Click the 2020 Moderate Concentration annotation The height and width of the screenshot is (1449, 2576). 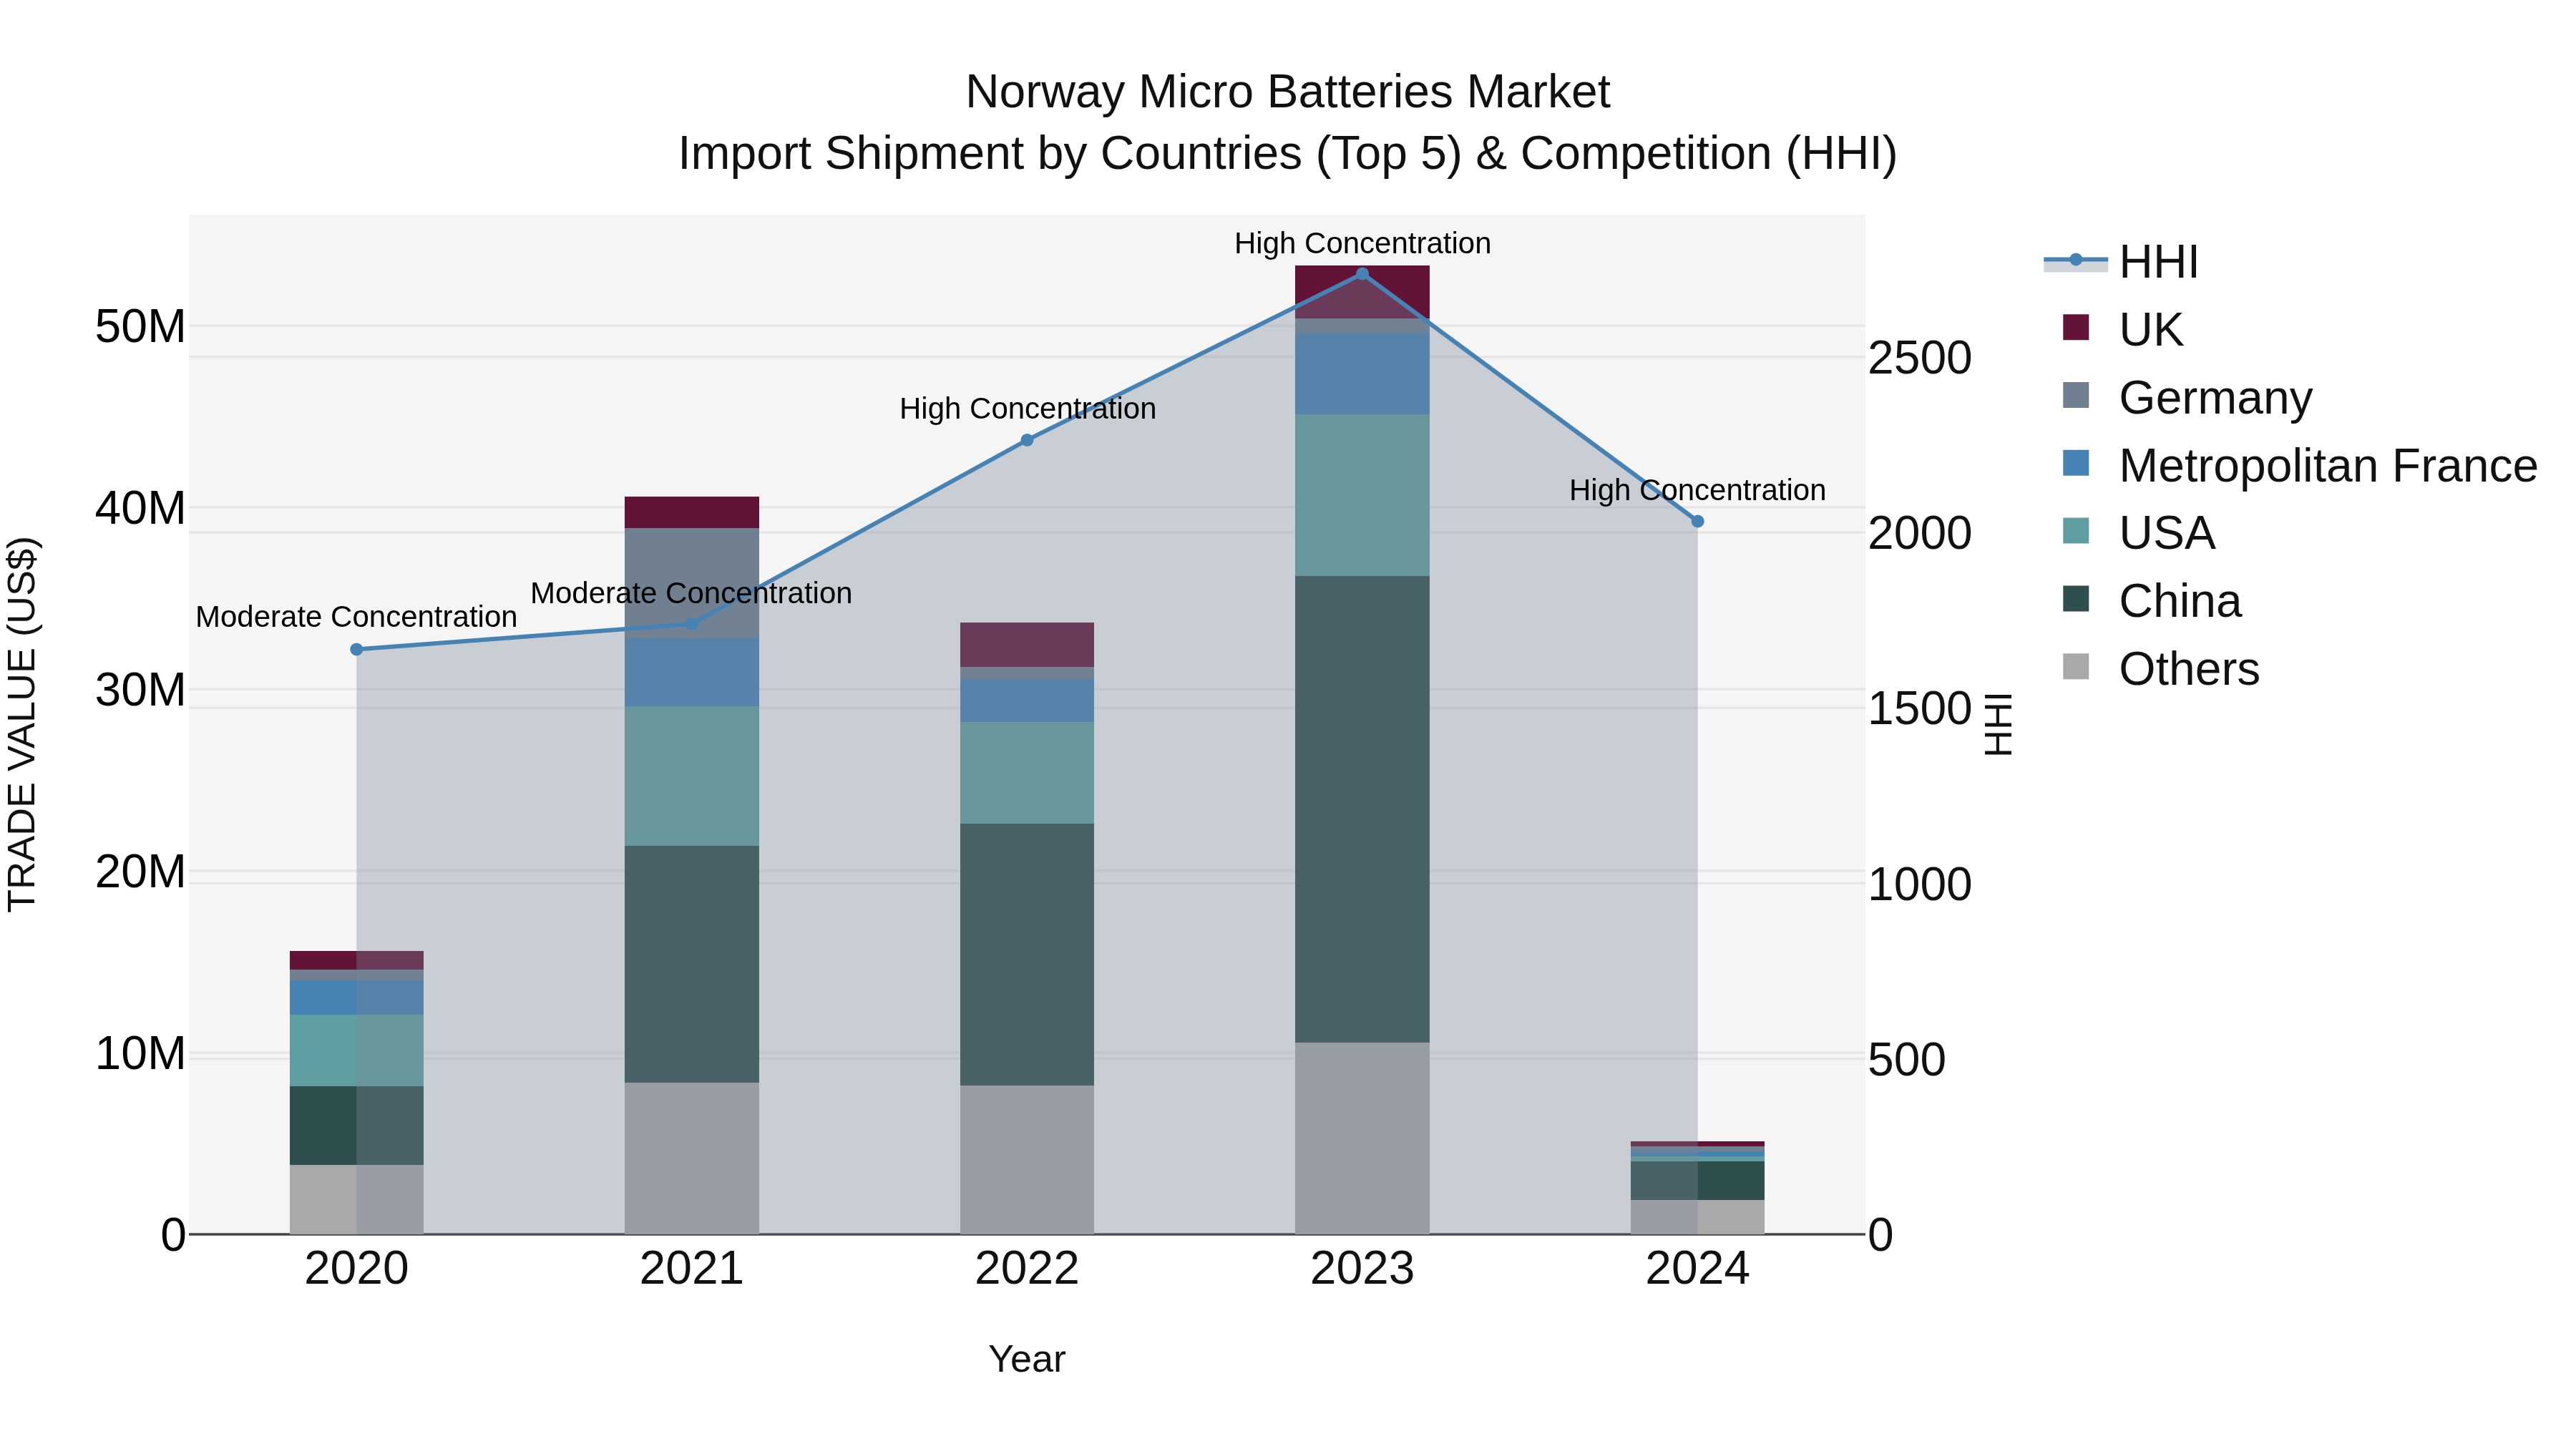pos(356,617)
